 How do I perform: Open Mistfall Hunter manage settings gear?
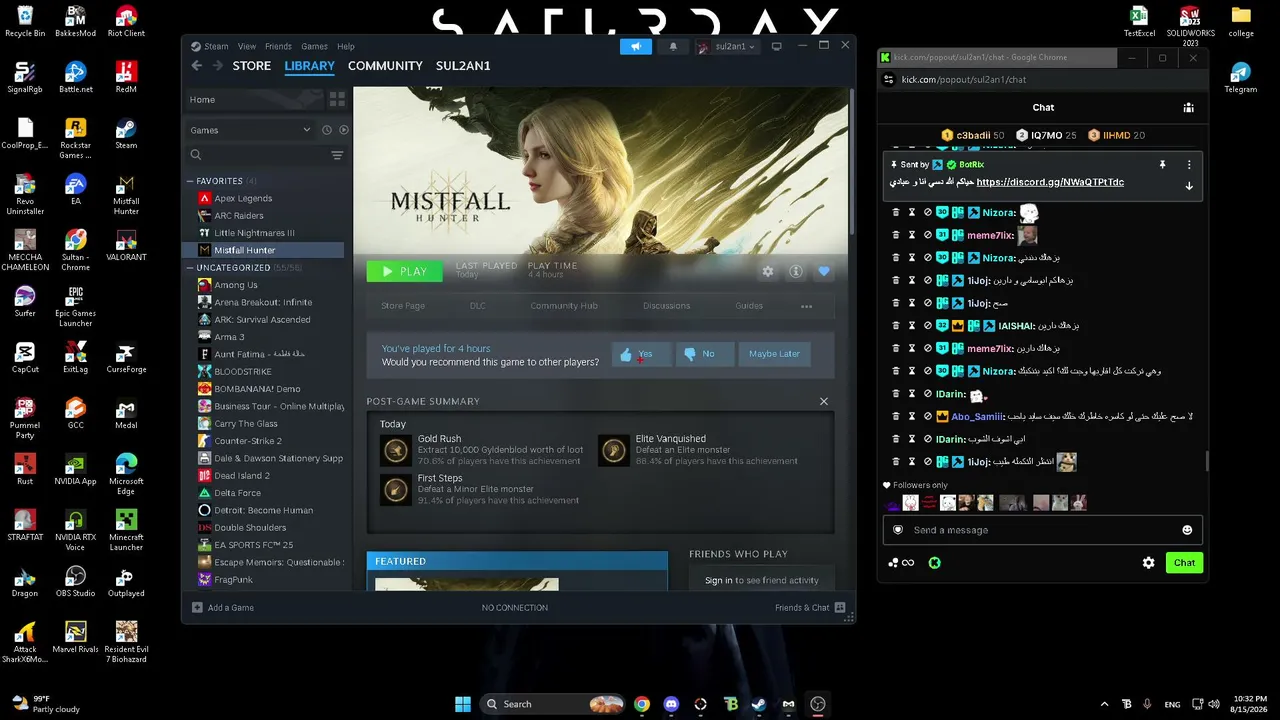click(x=768, y=271)
